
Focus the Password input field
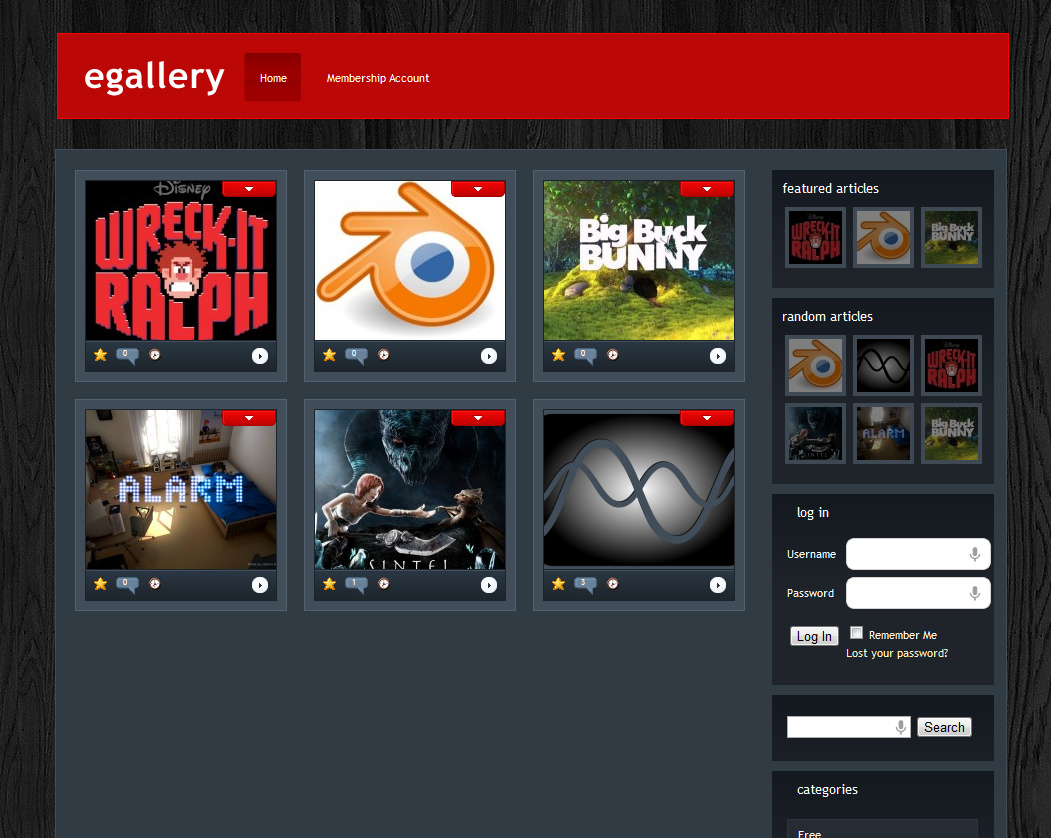[x=905, y=593]
